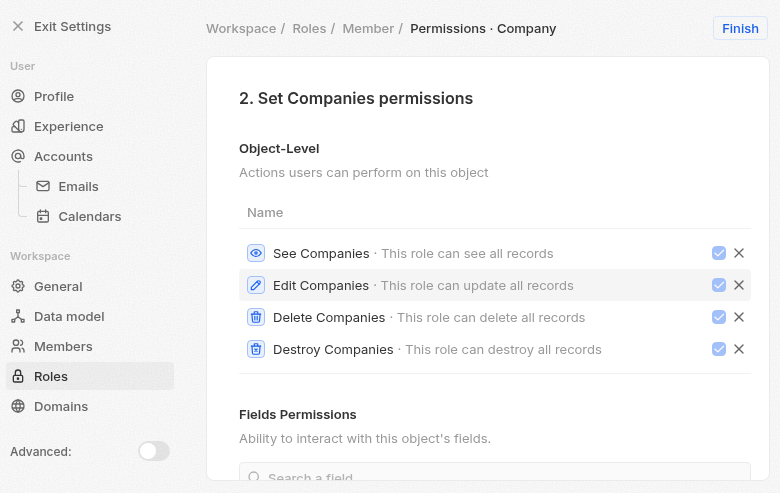Click the trash icon beside Destroy Companies

coord(256,349)
